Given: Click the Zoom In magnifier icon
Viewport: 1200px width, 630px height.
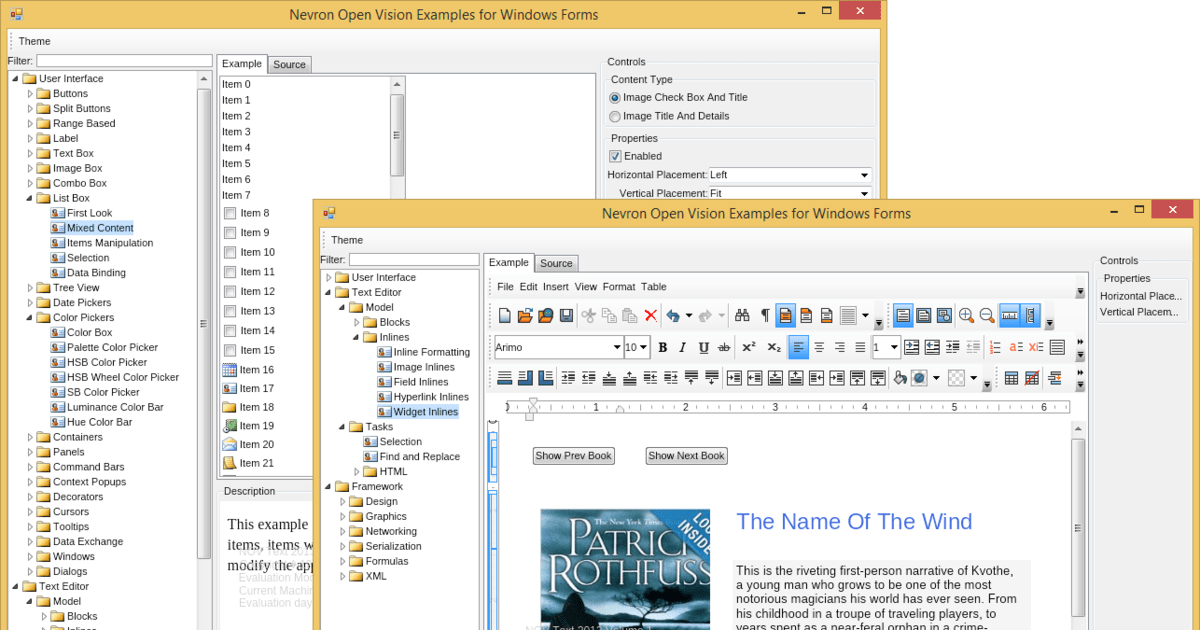Looking at the screenshot, I should click(966, 315).
